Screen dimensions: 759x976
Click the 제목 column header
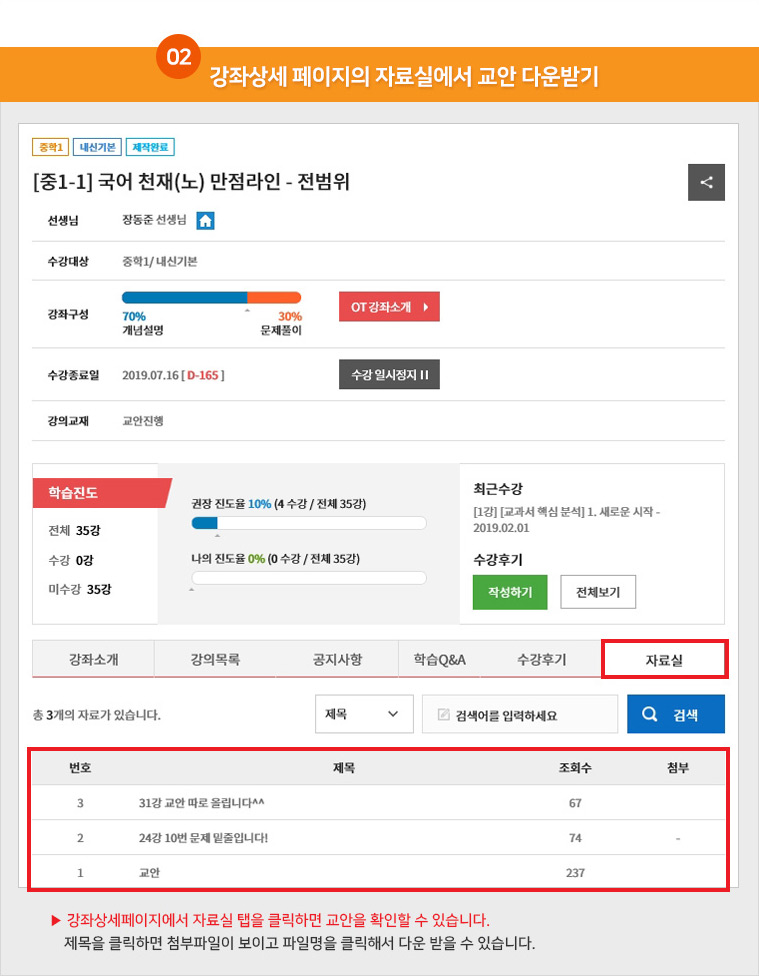click(343, 768)
